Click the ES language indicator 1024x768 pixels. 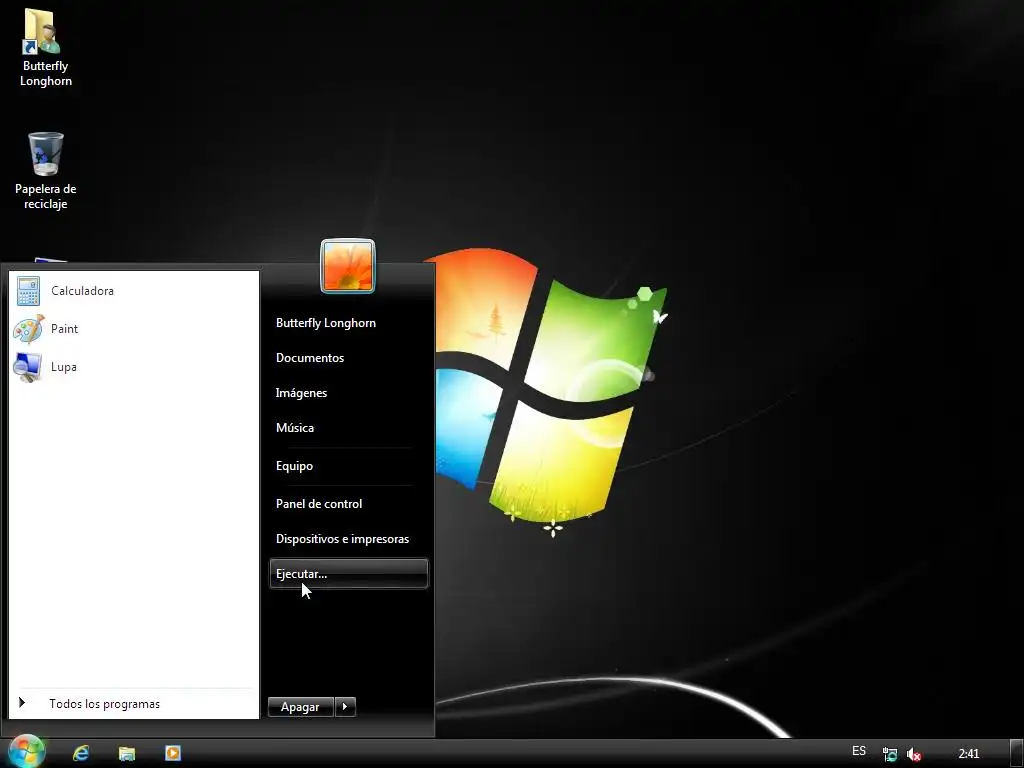point(859,751)
